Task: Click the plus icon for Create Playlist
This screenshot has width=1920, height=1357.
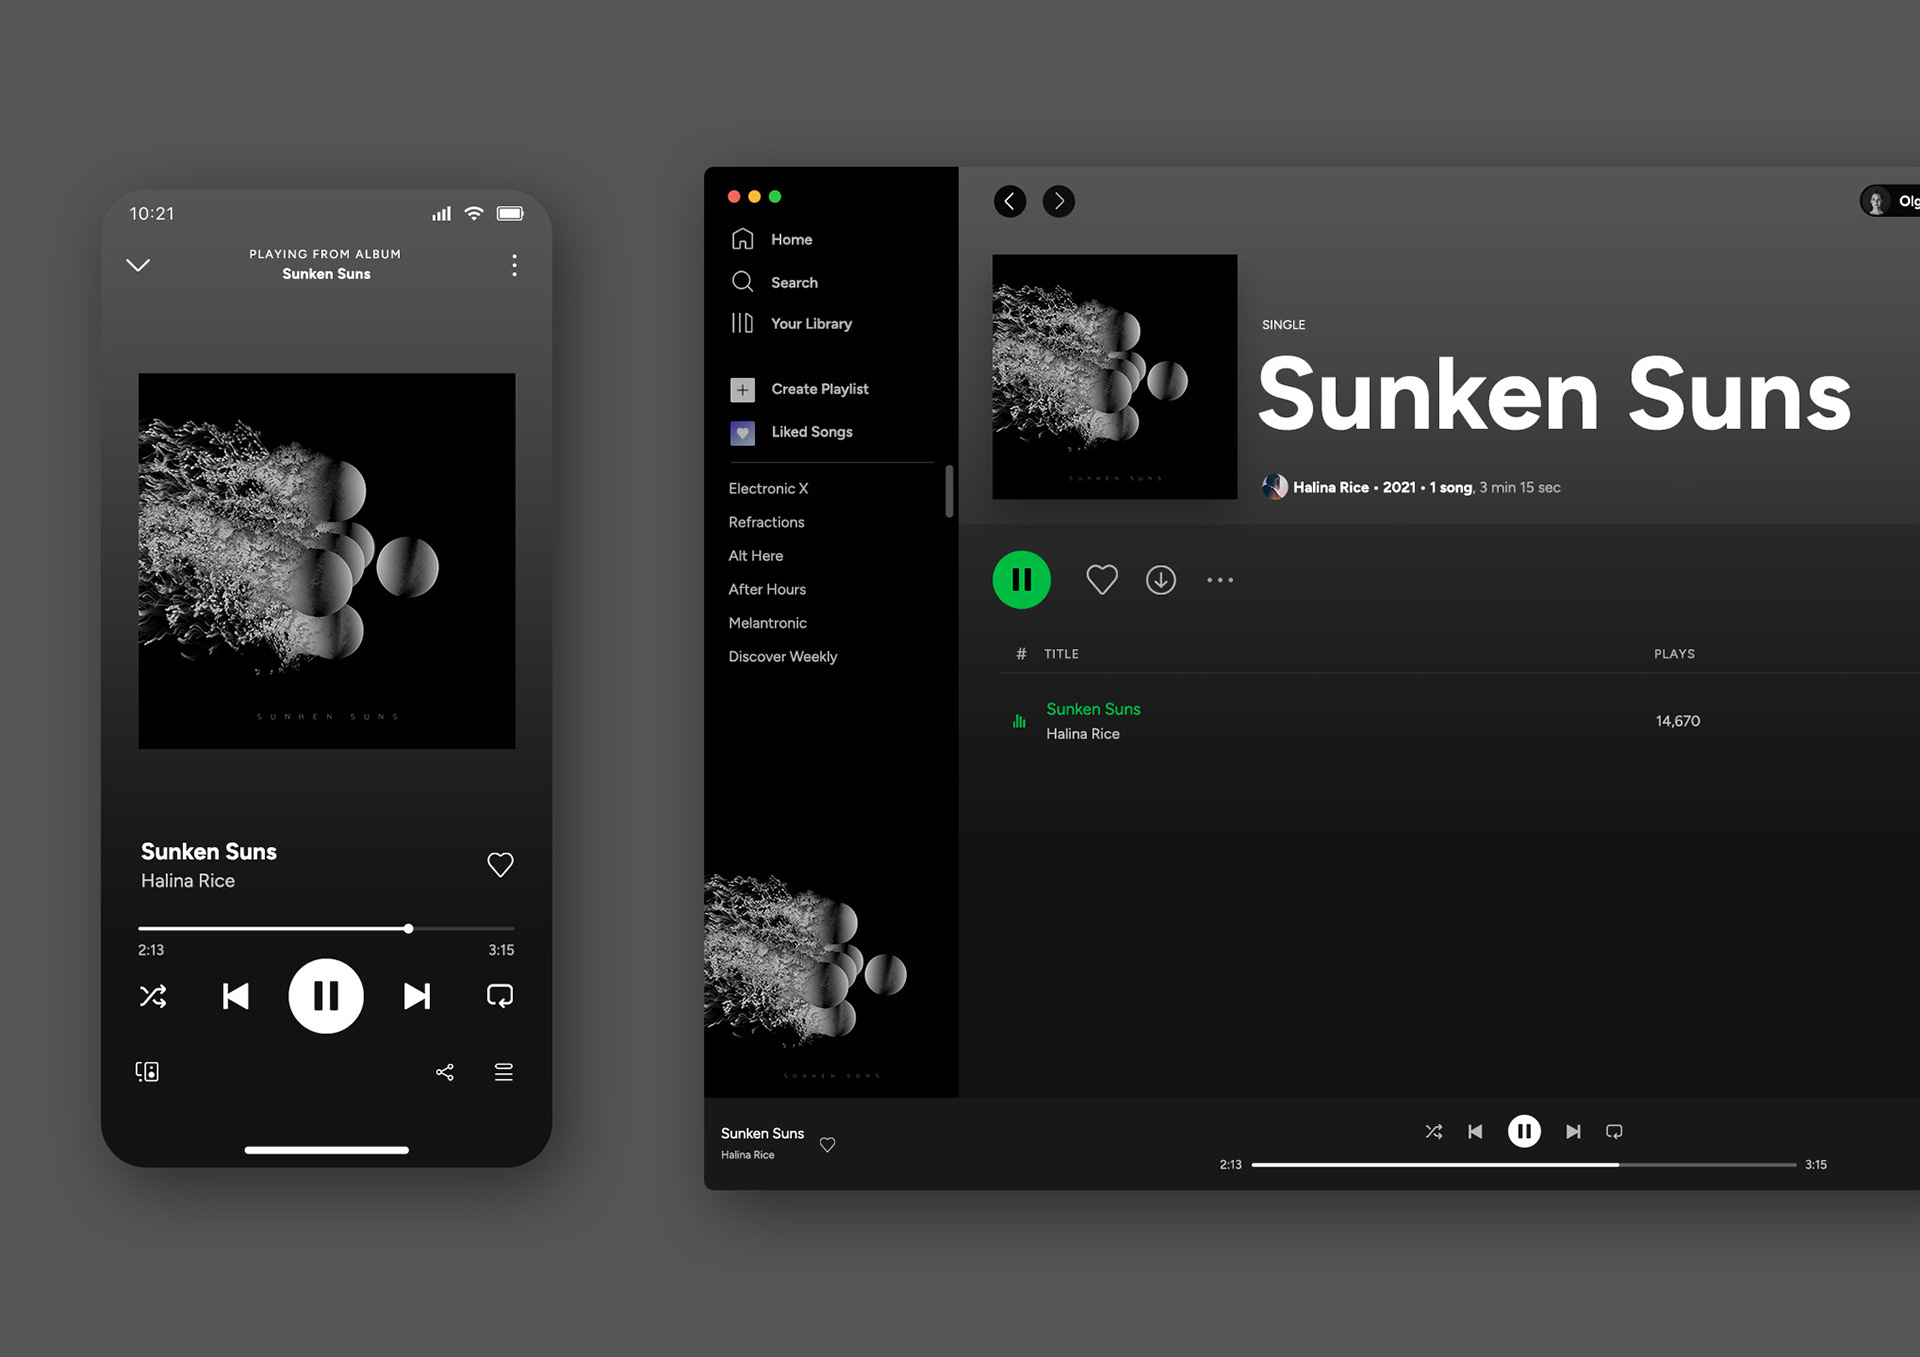Action: click(x=742, y=390)
